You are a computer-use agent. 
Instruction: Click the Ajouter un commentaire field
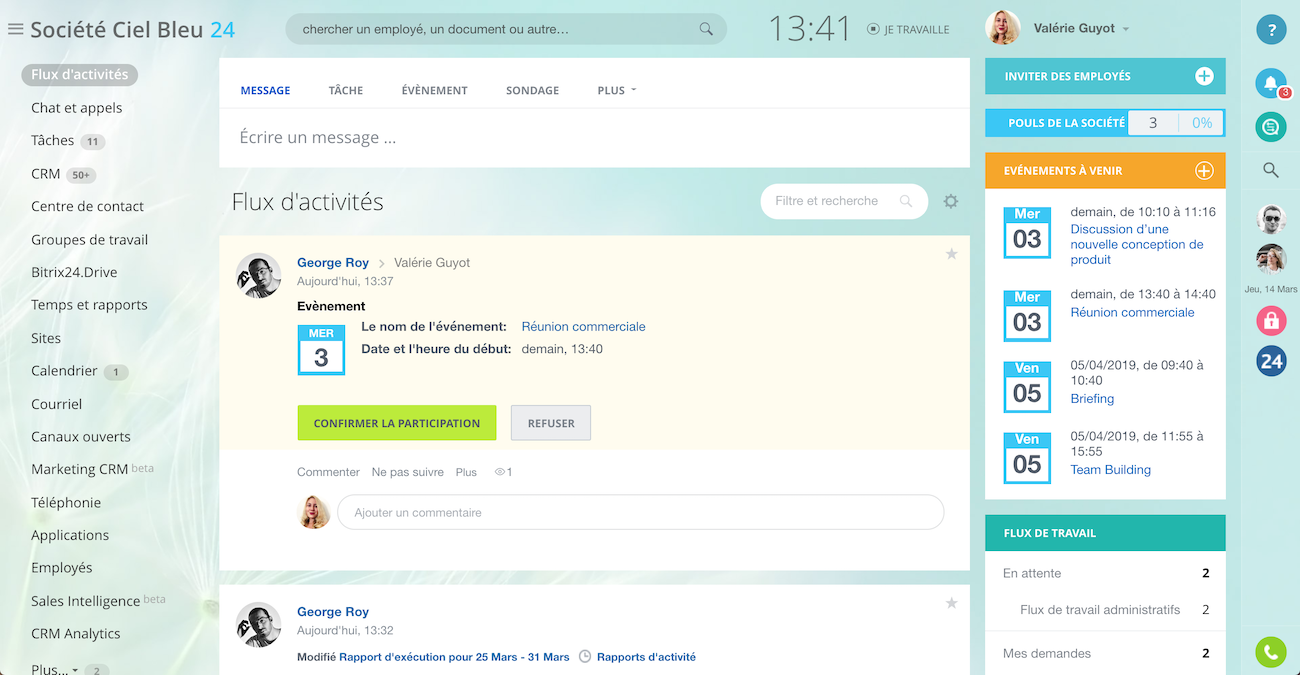[x=640, y=512]
